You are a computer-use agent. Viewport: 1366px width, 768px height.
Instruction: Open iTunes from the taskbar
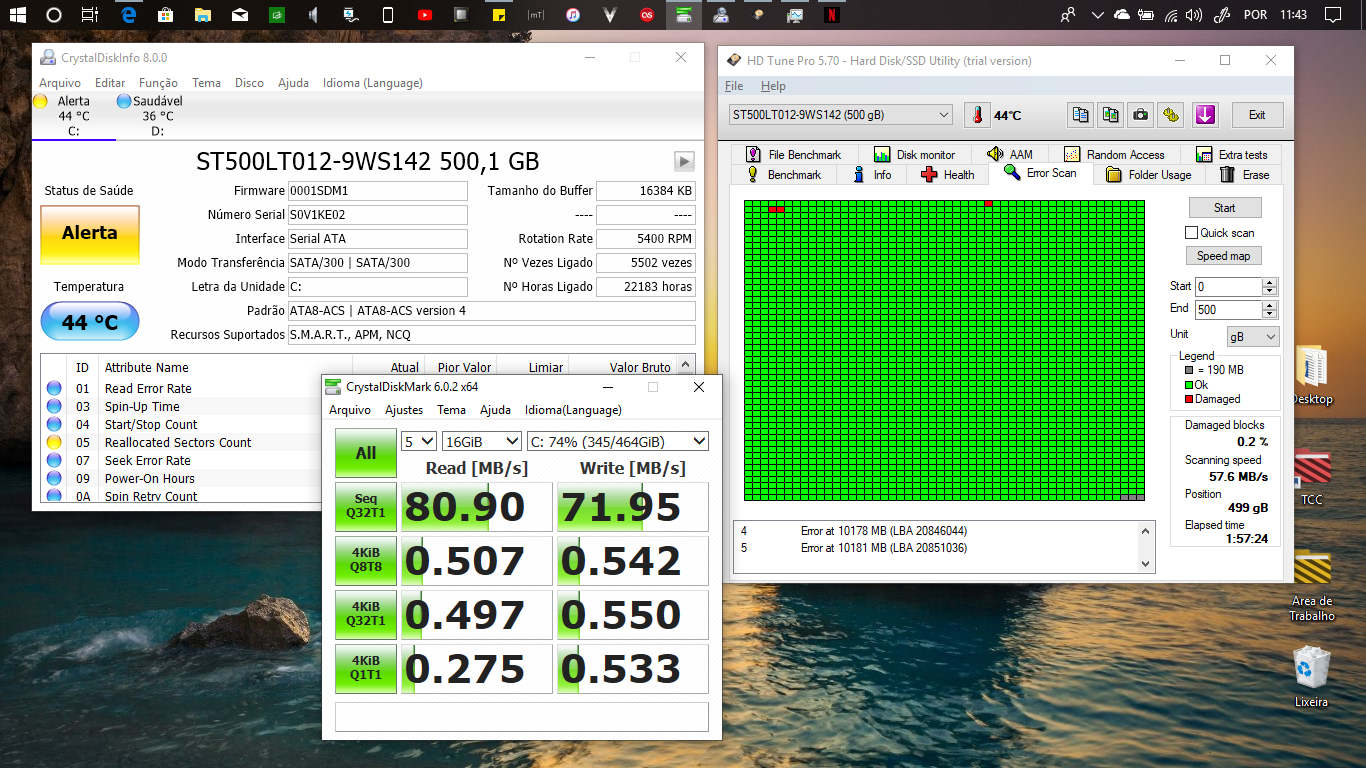(x=573, y=15)
